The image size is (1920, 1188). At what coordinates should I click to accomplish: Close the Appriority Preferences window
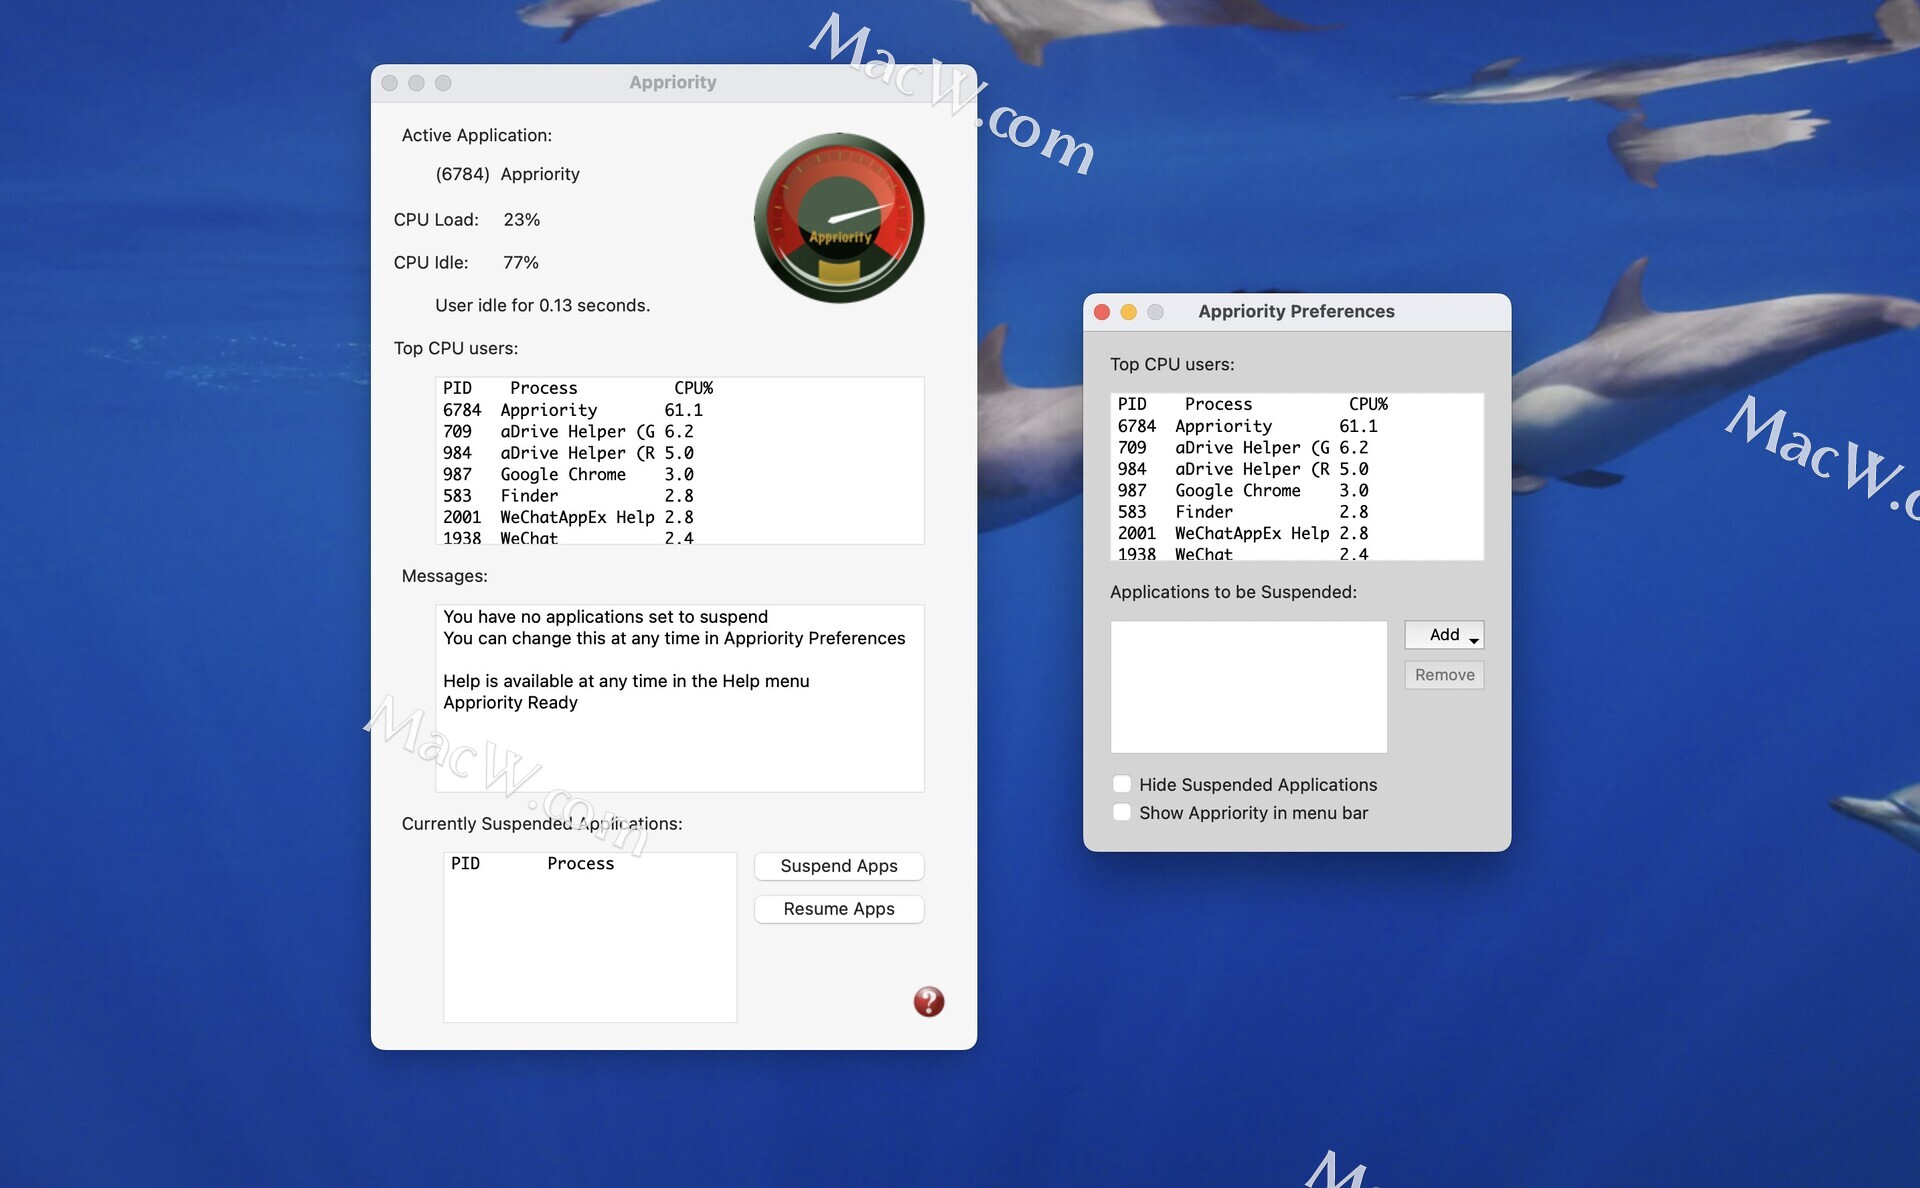(1102, 312)
